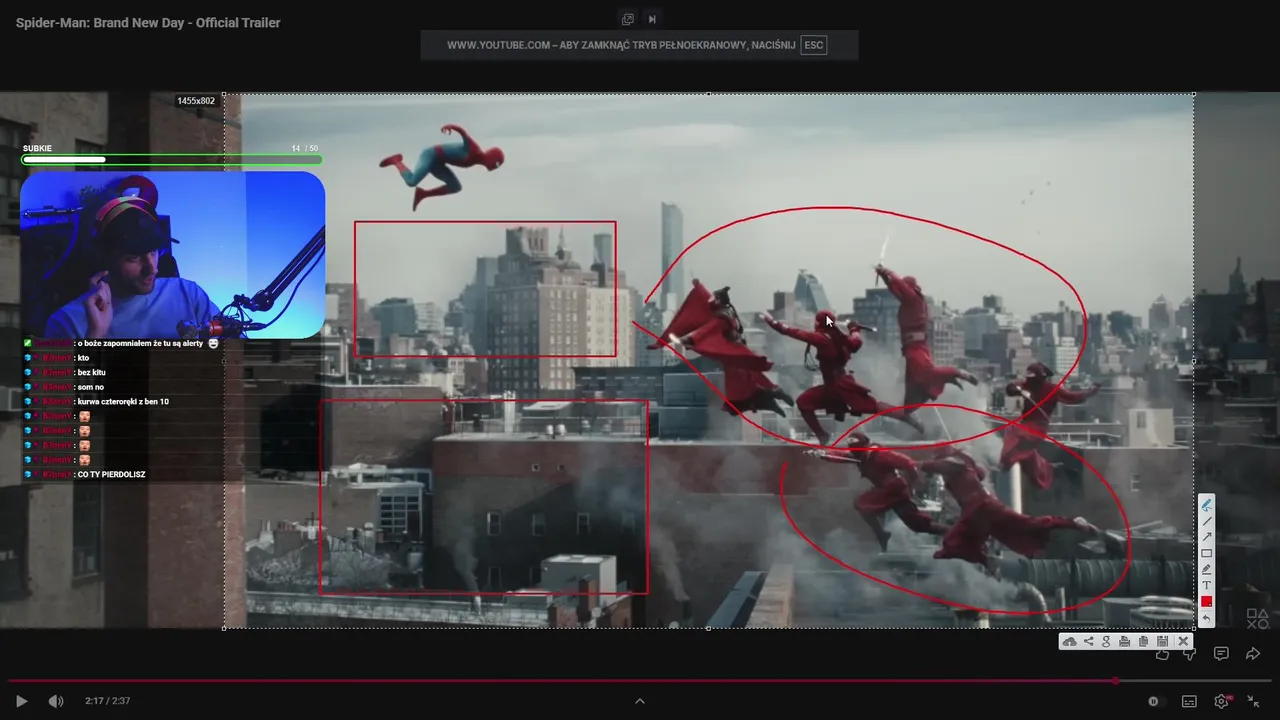Click the ESC key hint button
Screen dimensions: 1280x720
click(814, 45)
